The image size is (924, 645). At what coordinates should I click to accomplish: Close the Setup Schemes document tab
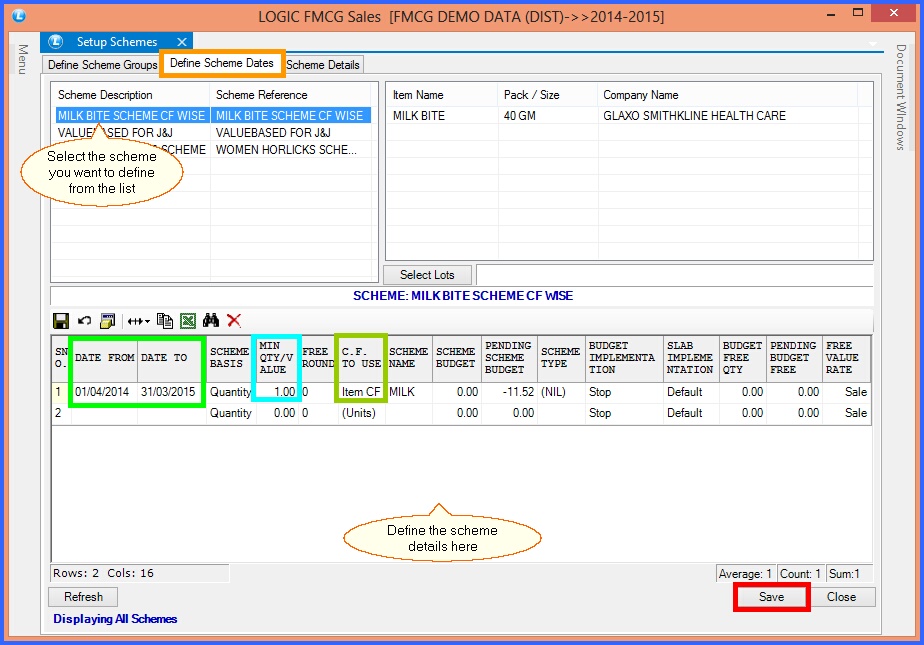tap(182, 42)
